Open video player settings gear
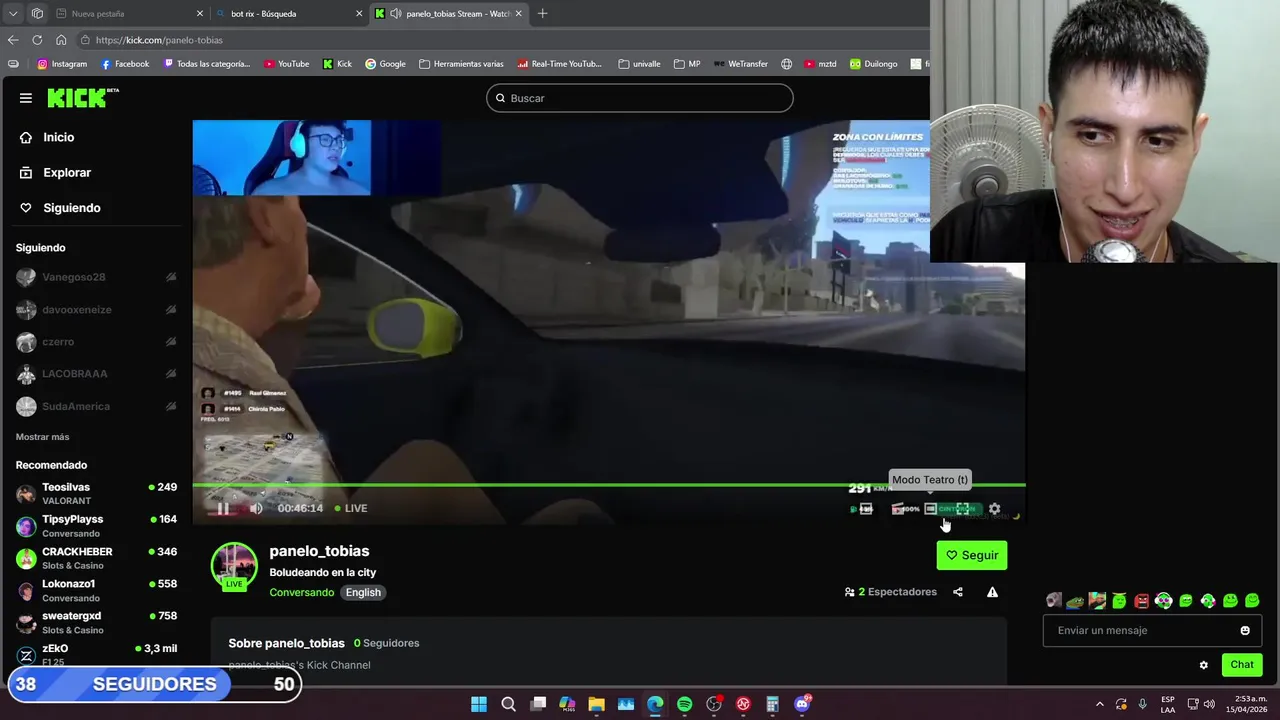 (994, 509)
